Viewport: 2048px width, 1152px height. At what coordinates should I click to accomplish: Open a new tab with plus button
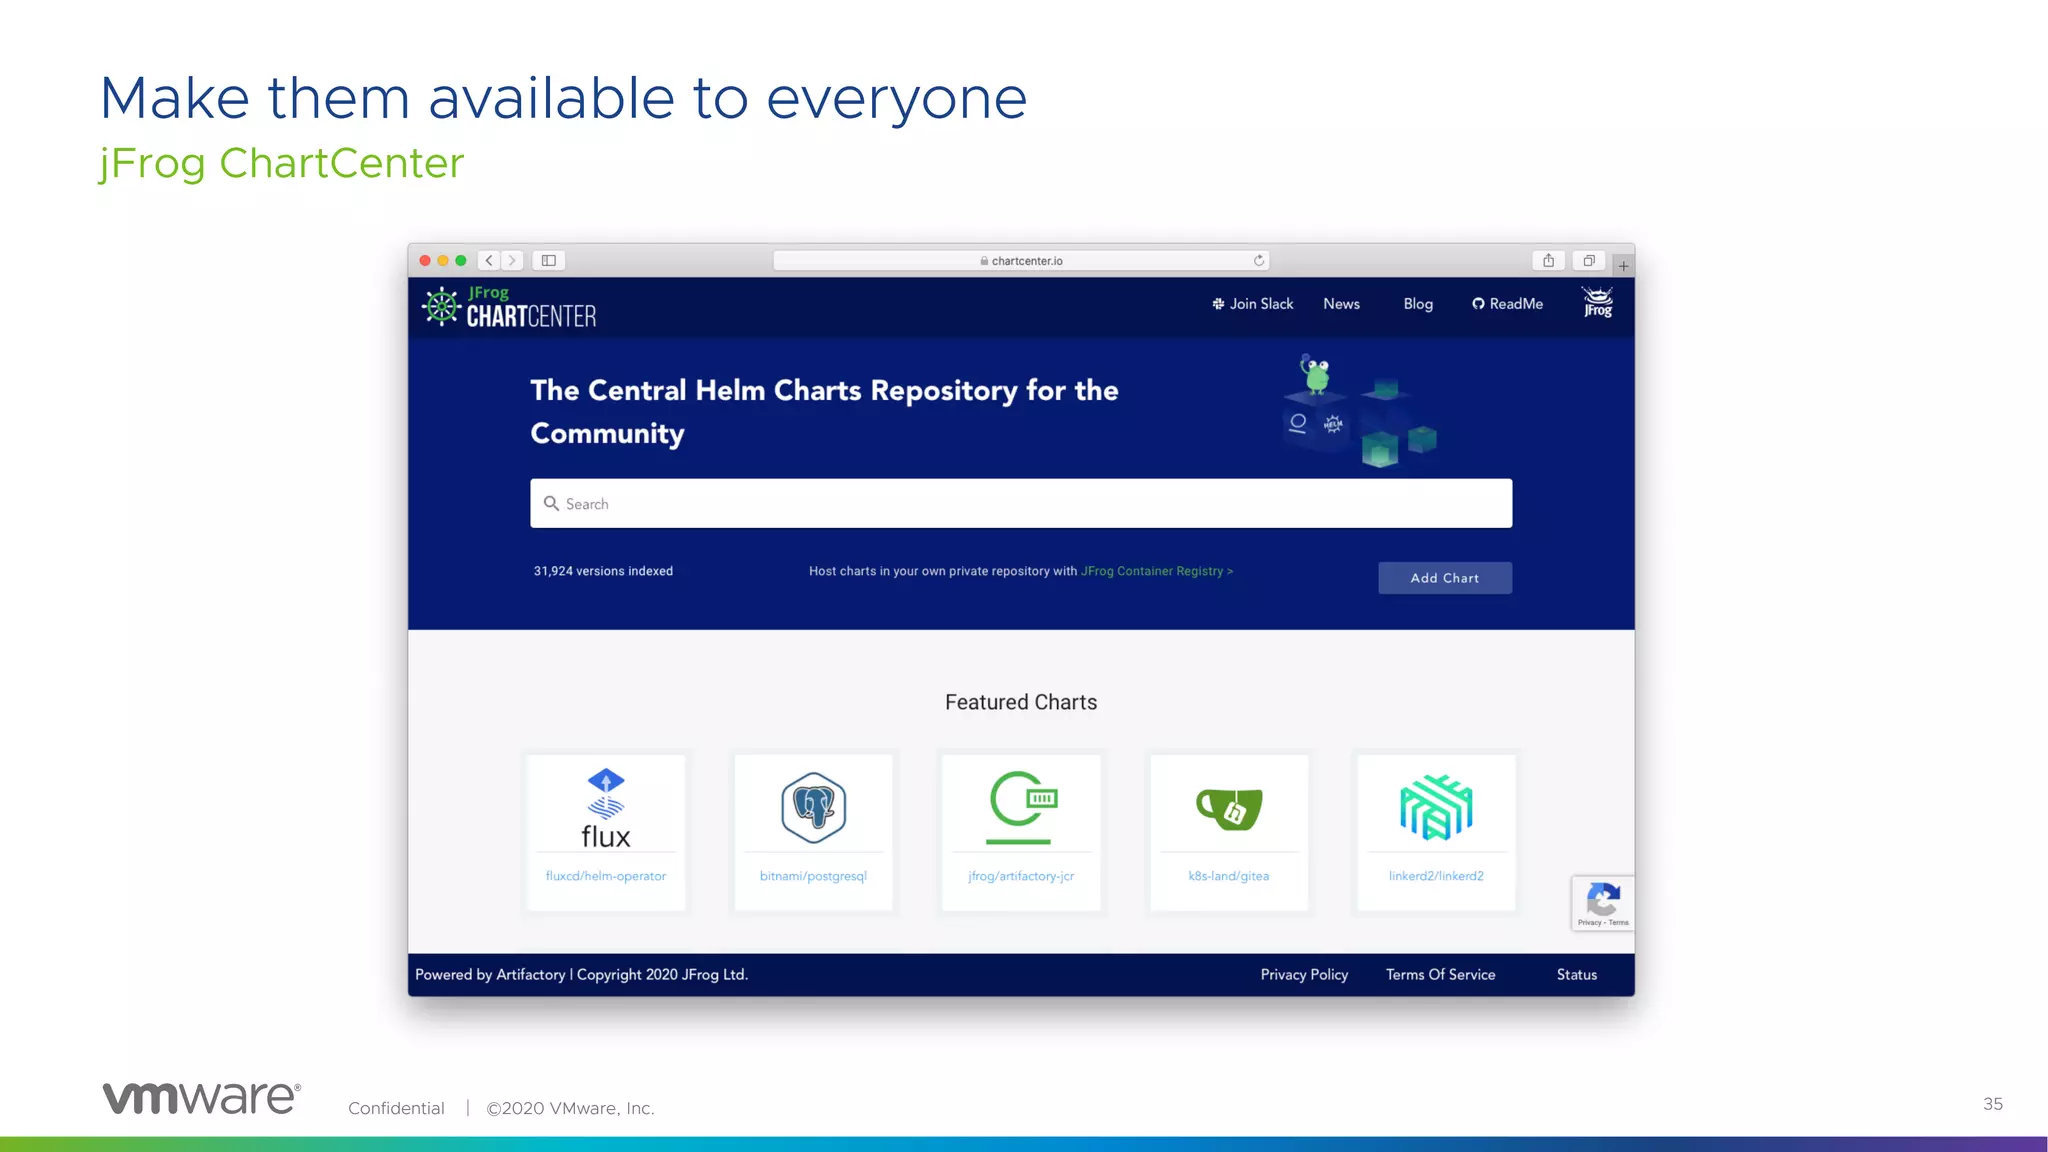point(1623,266)
